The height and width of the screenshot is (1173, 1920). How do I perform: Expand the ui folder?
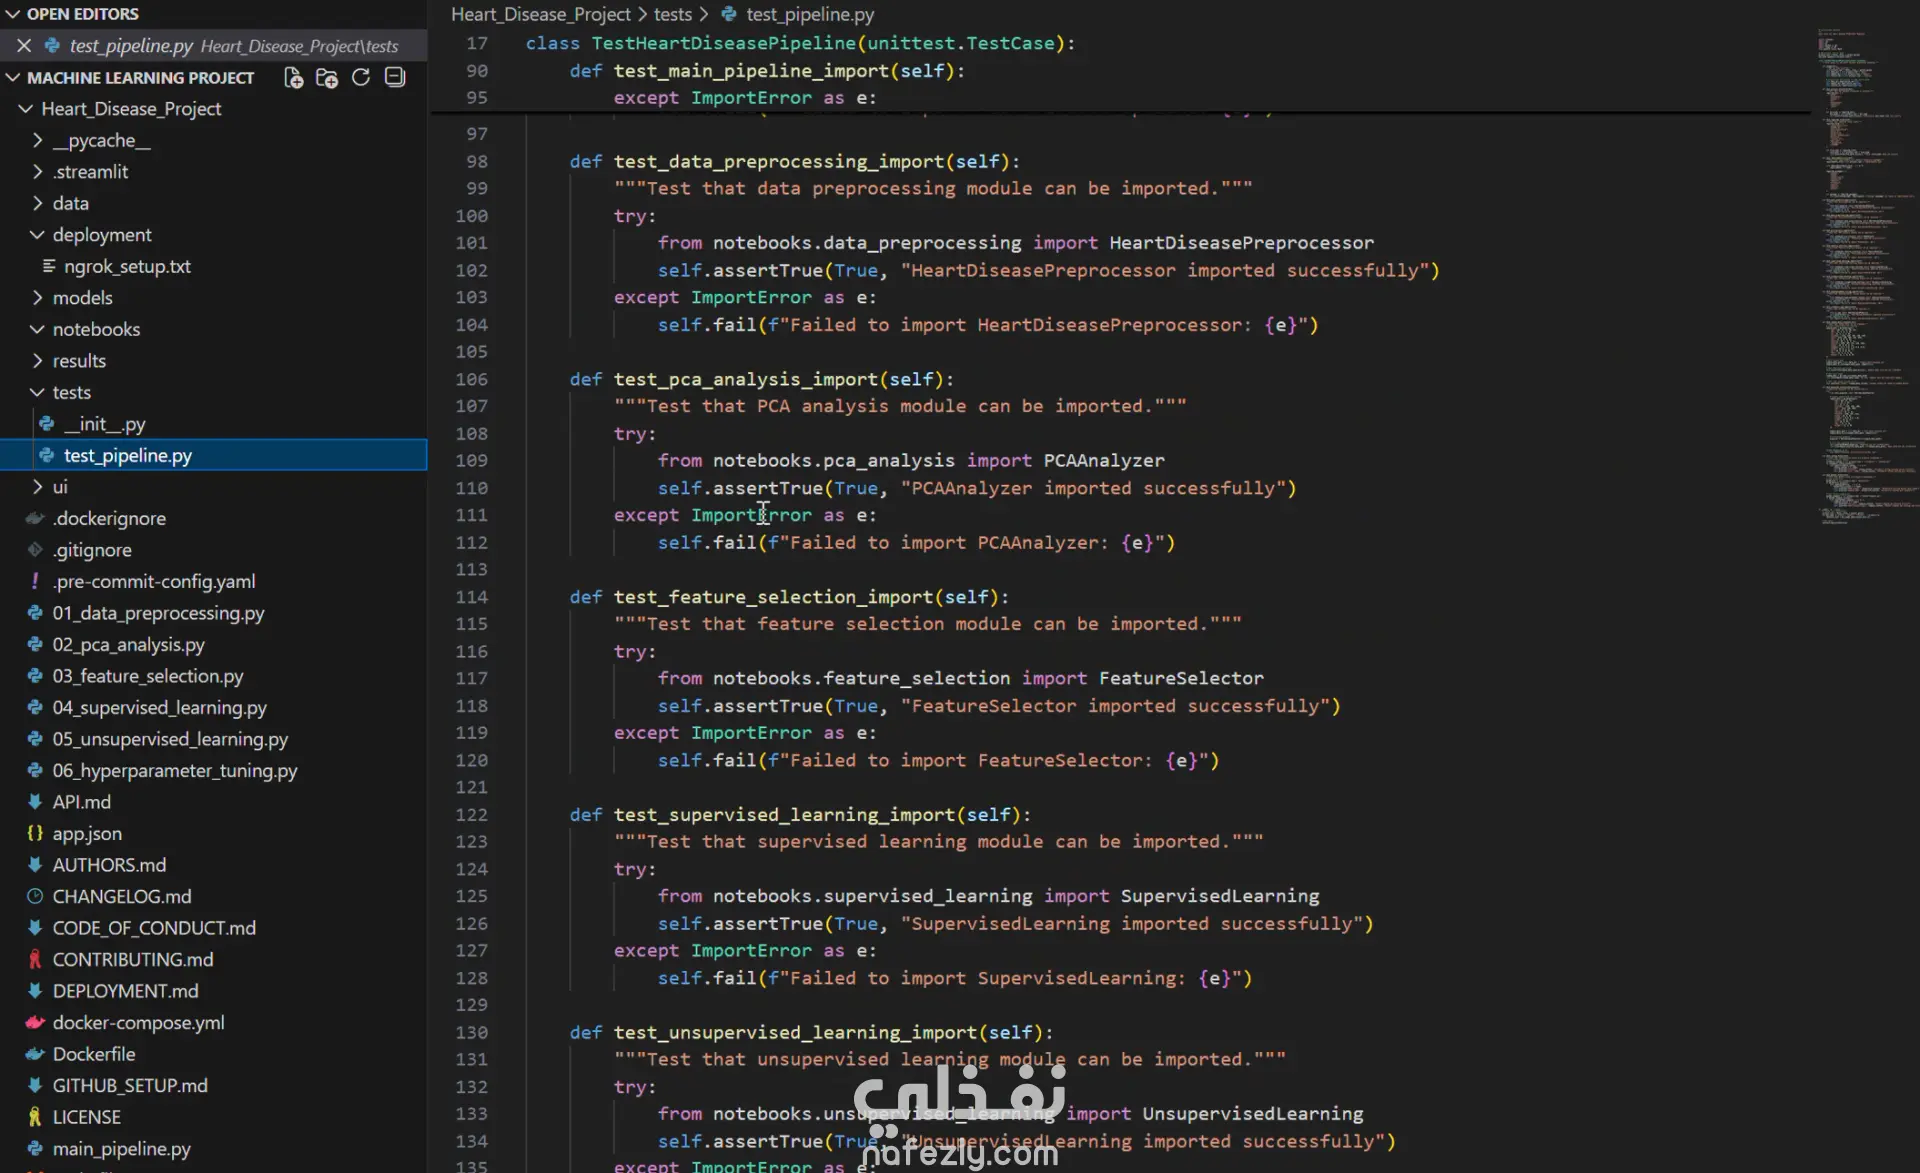59,487
